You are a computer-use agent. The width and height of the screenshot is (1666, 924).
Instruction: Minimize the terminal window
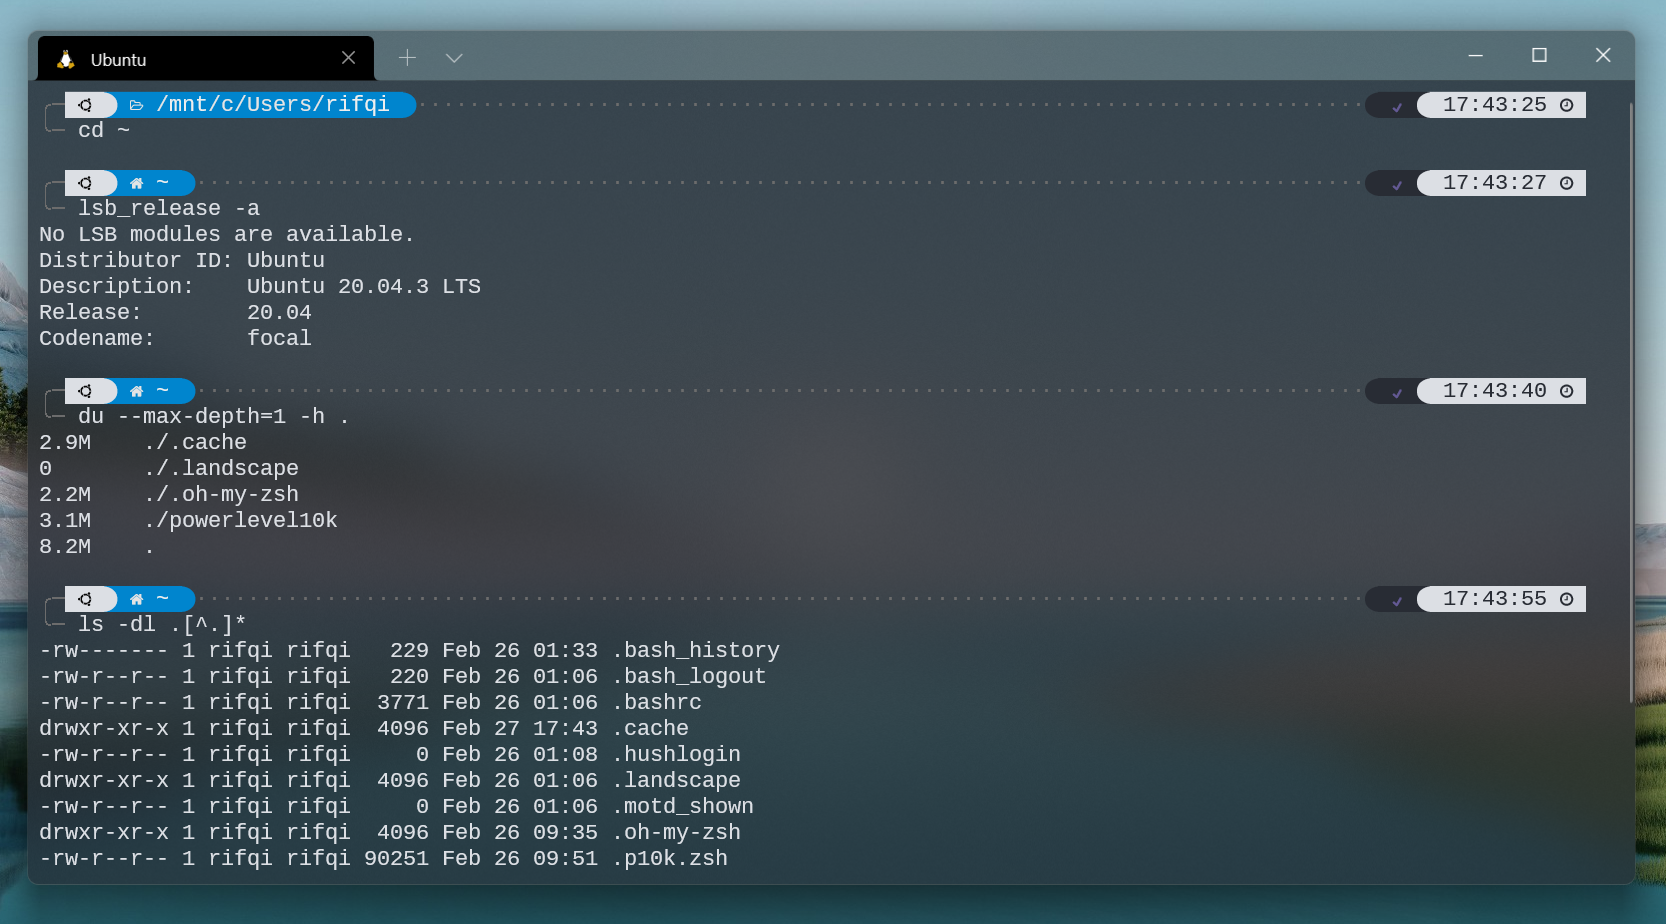click(1475, 56)
